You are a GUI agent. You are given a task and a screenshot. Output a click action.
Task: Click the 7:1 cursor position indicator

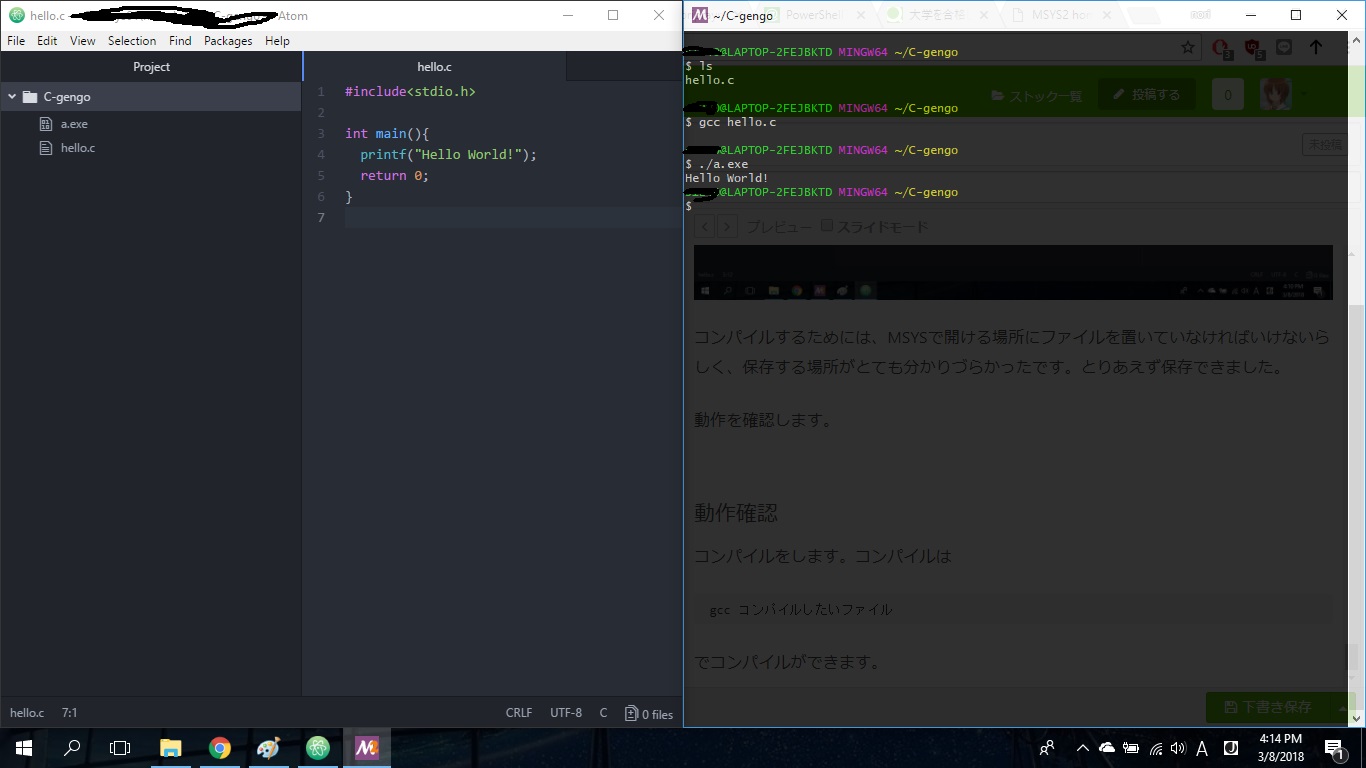70,713
